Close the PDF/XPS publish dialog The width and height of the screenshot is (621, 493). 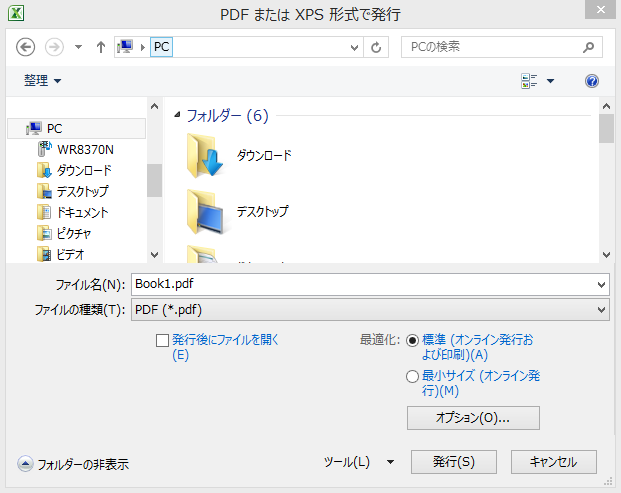600,10
